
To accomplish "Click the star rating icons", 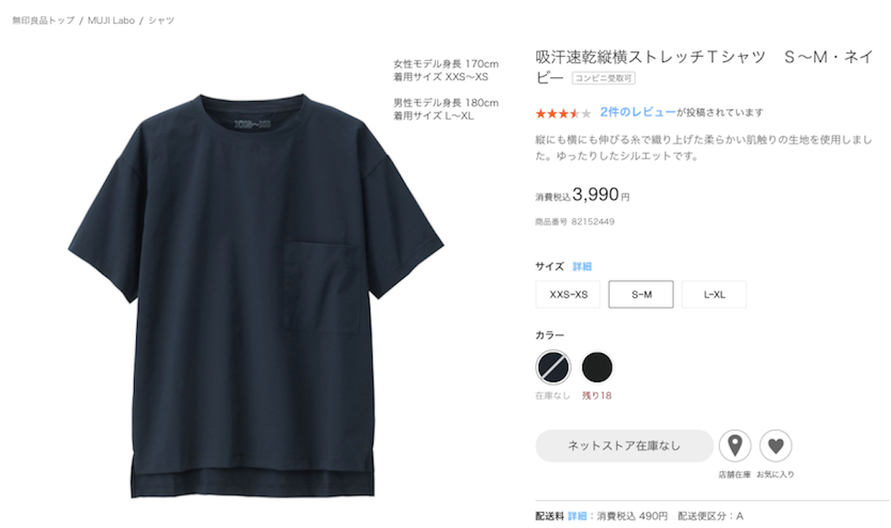I will (x=563, y=114).
